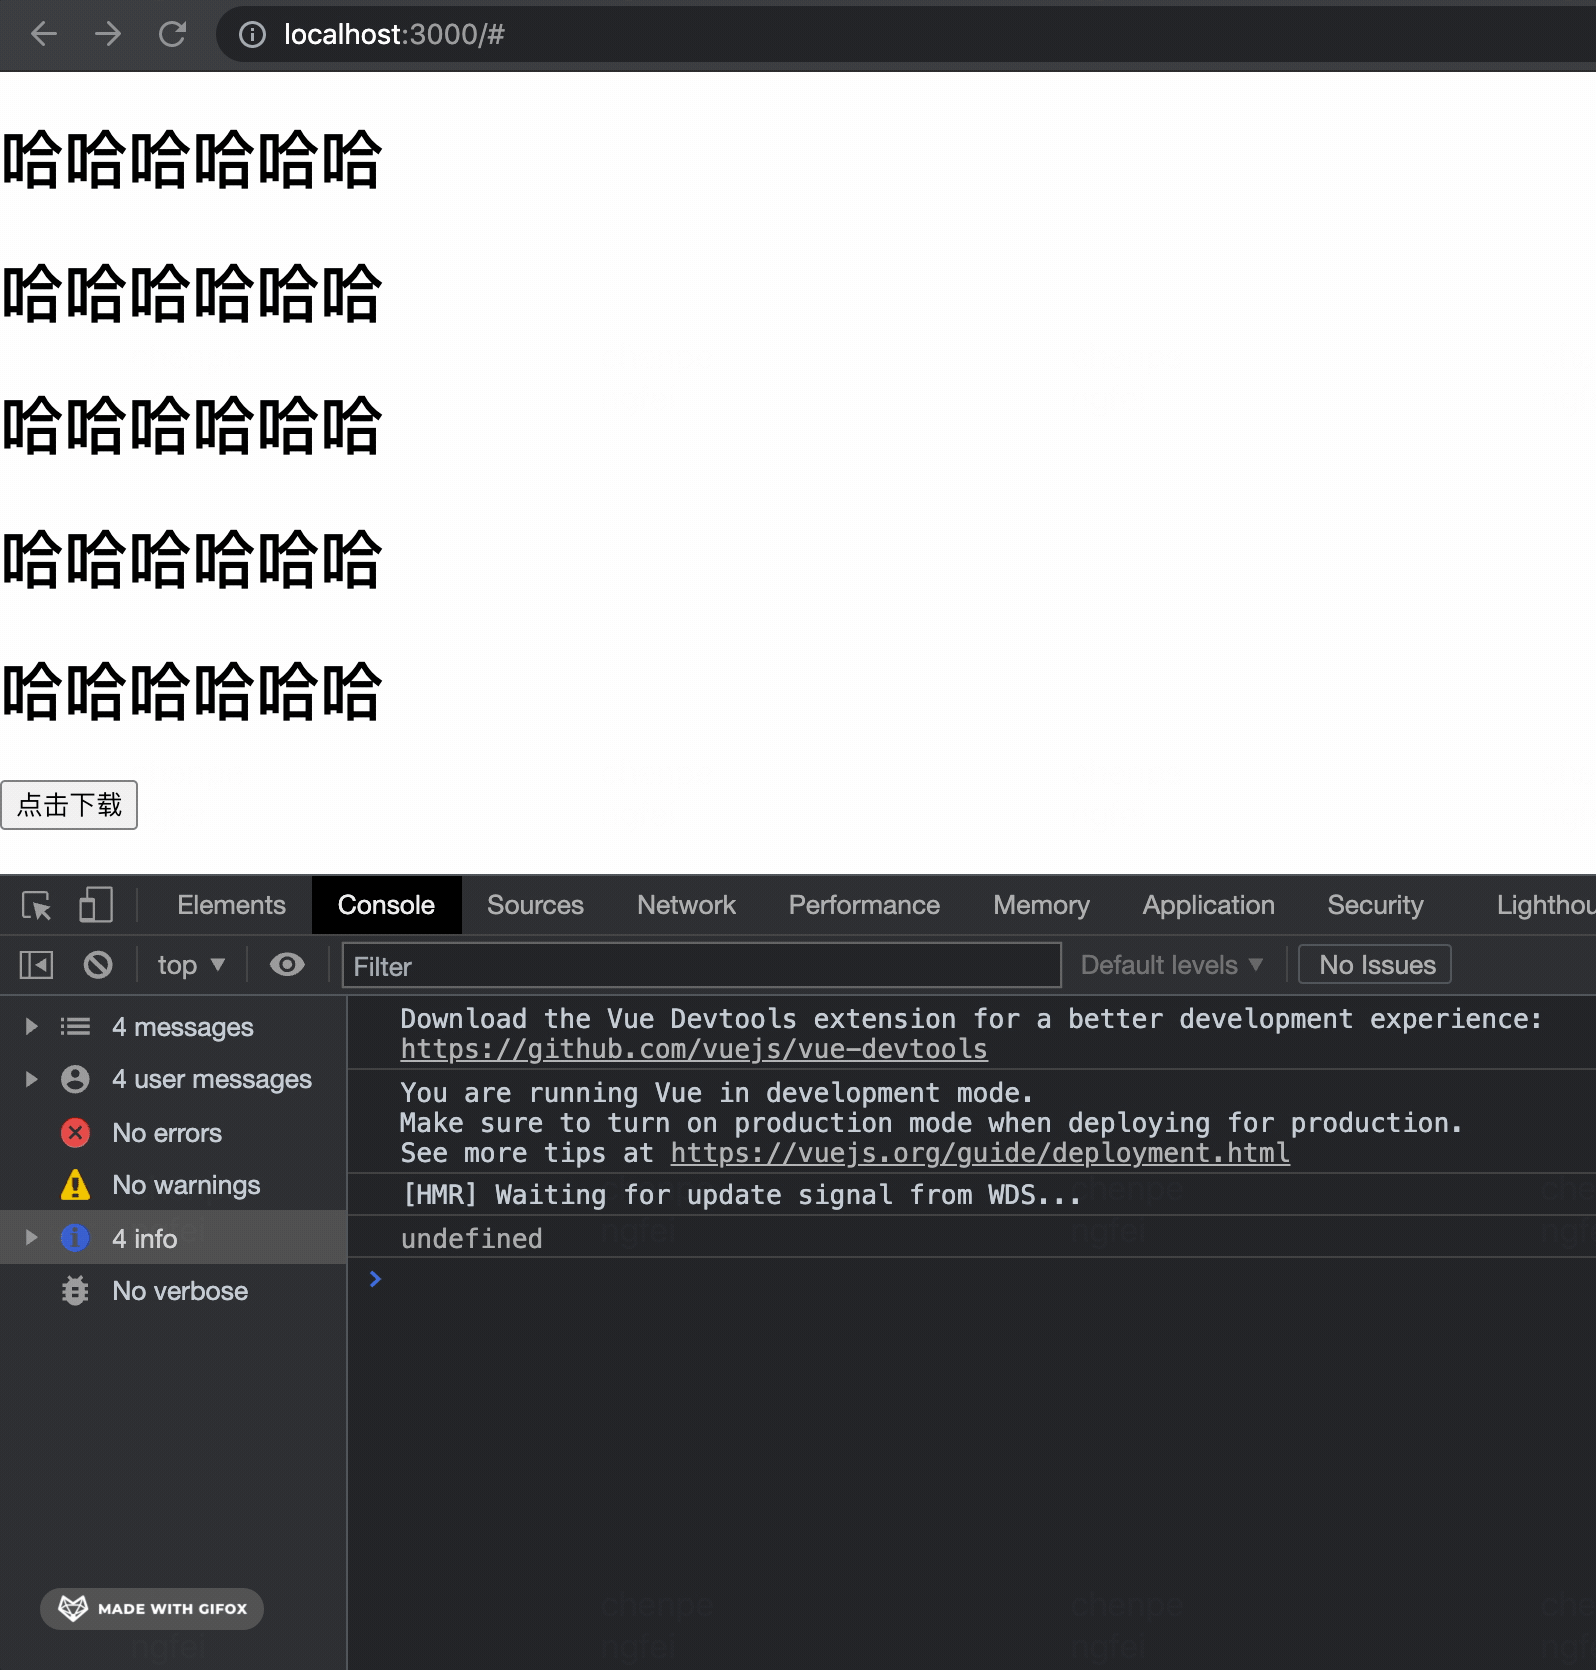Click the yellow warning triangle icon
The height and width of the screenshot is (1670, 1596).
pyautogui.click(x=75, y=1185)
